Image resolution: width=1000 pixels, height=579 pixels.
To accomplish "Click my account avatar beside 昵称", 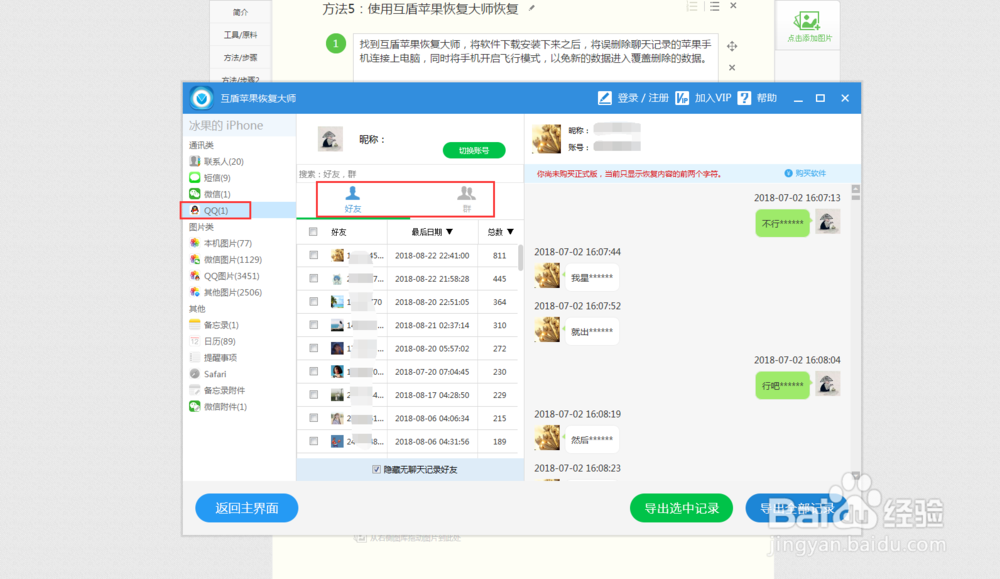I will pos(330,139).
